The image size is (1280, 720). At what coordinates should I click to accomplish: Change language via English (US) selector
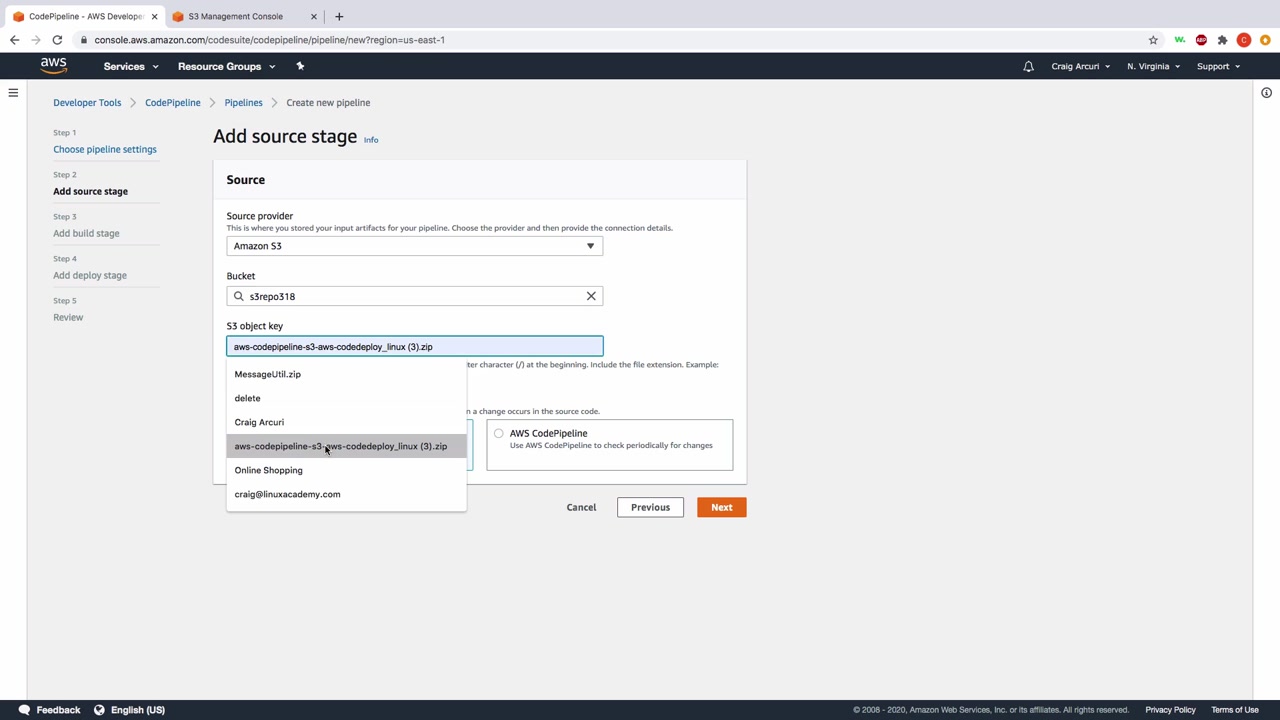129,710
